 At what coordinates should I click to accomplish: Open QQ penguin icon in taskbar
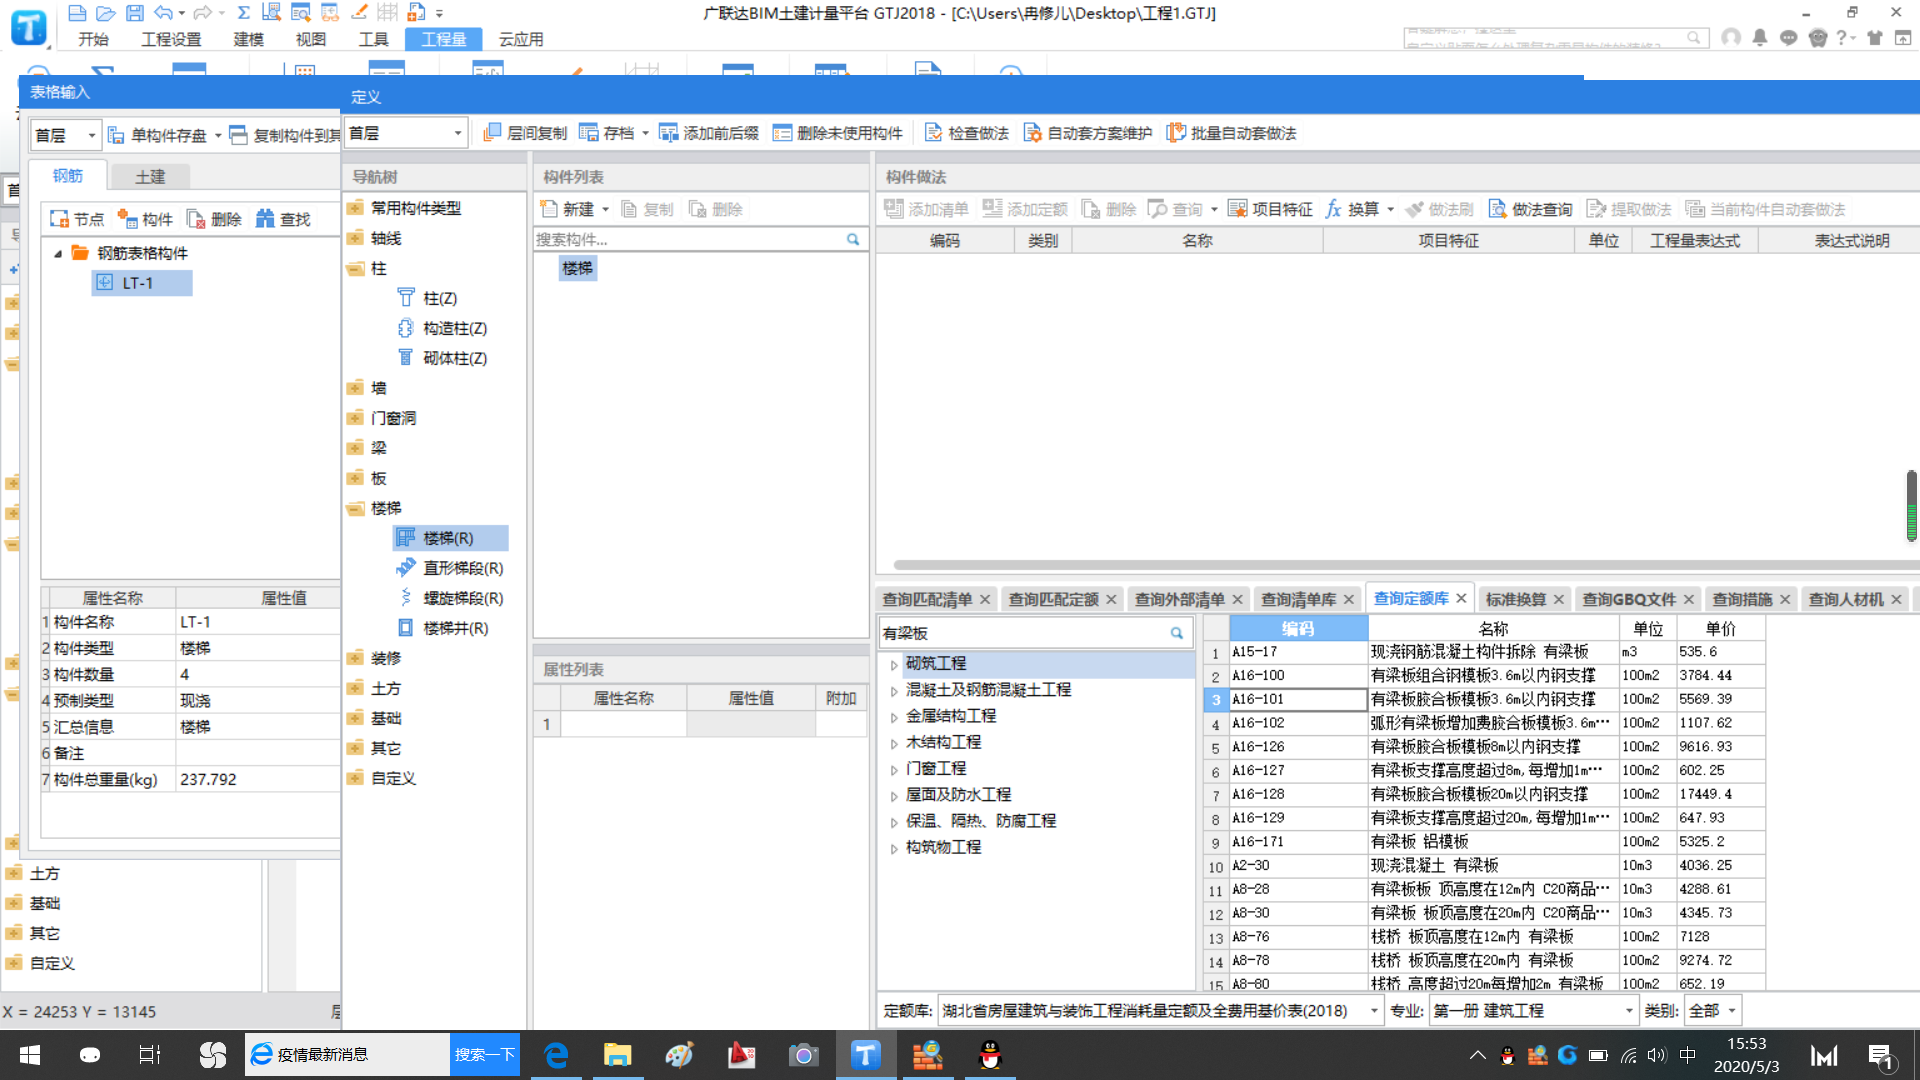click(x=990, y=1055)
